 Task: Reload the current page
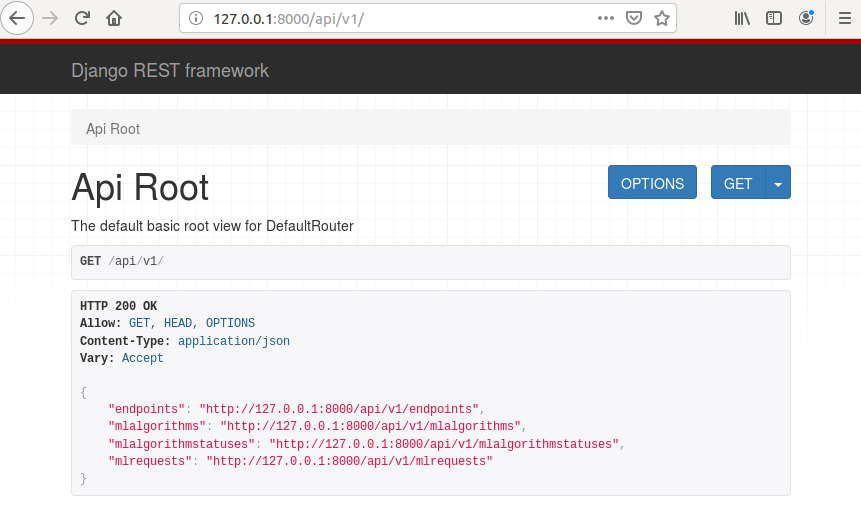click(x=83, y=18)
